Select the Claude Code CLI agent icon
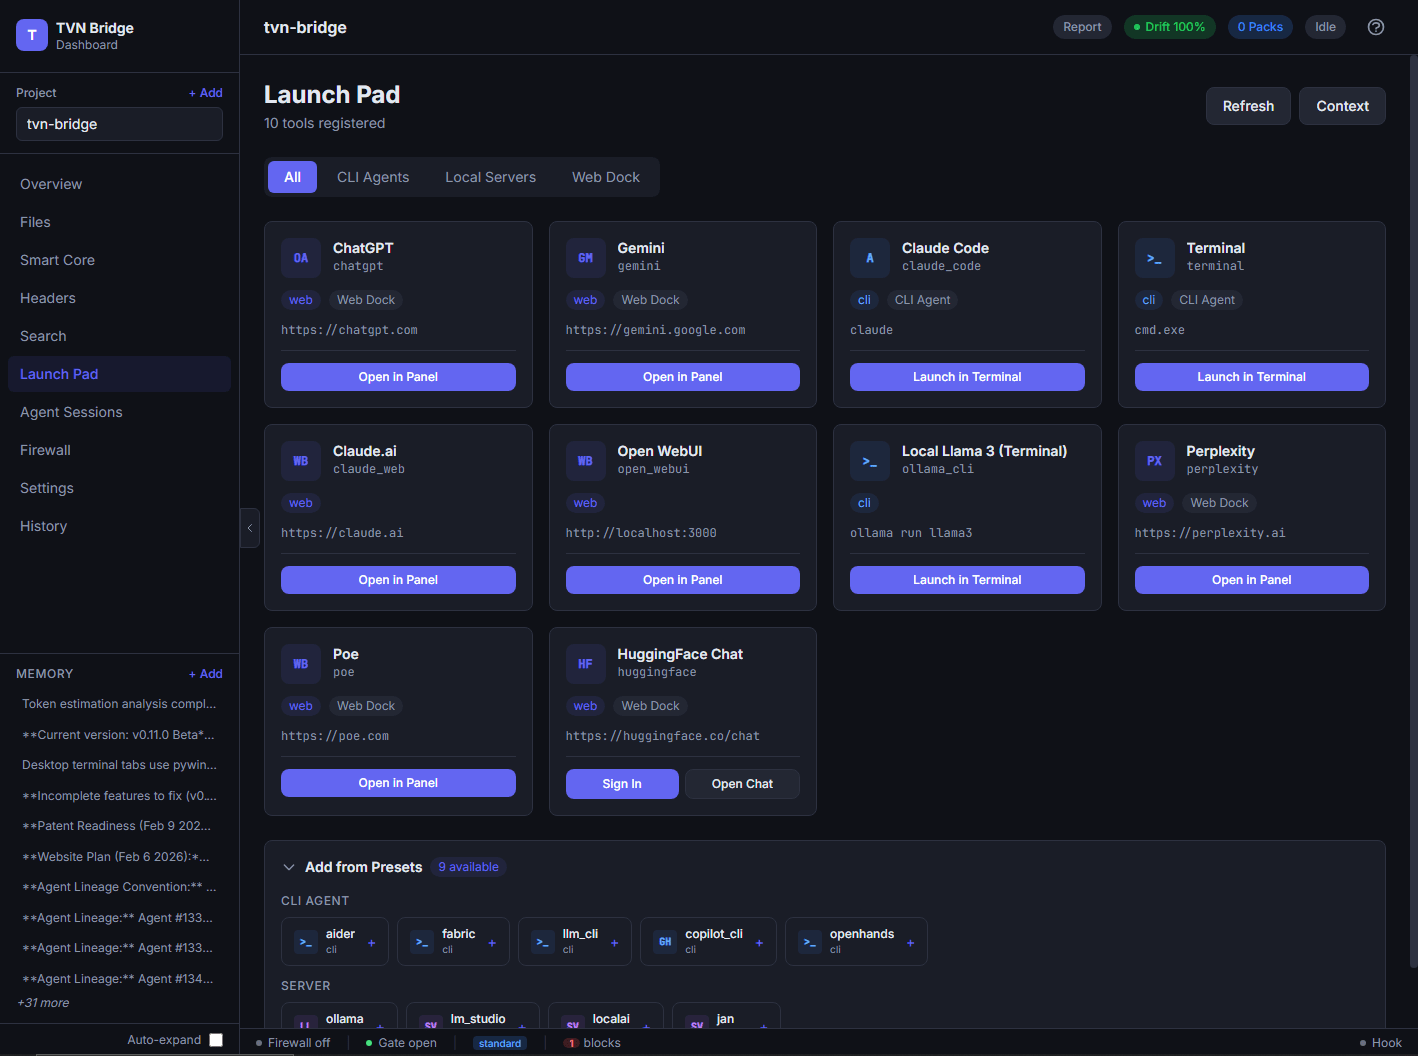 pyautogui.click(x=869, y=257)
